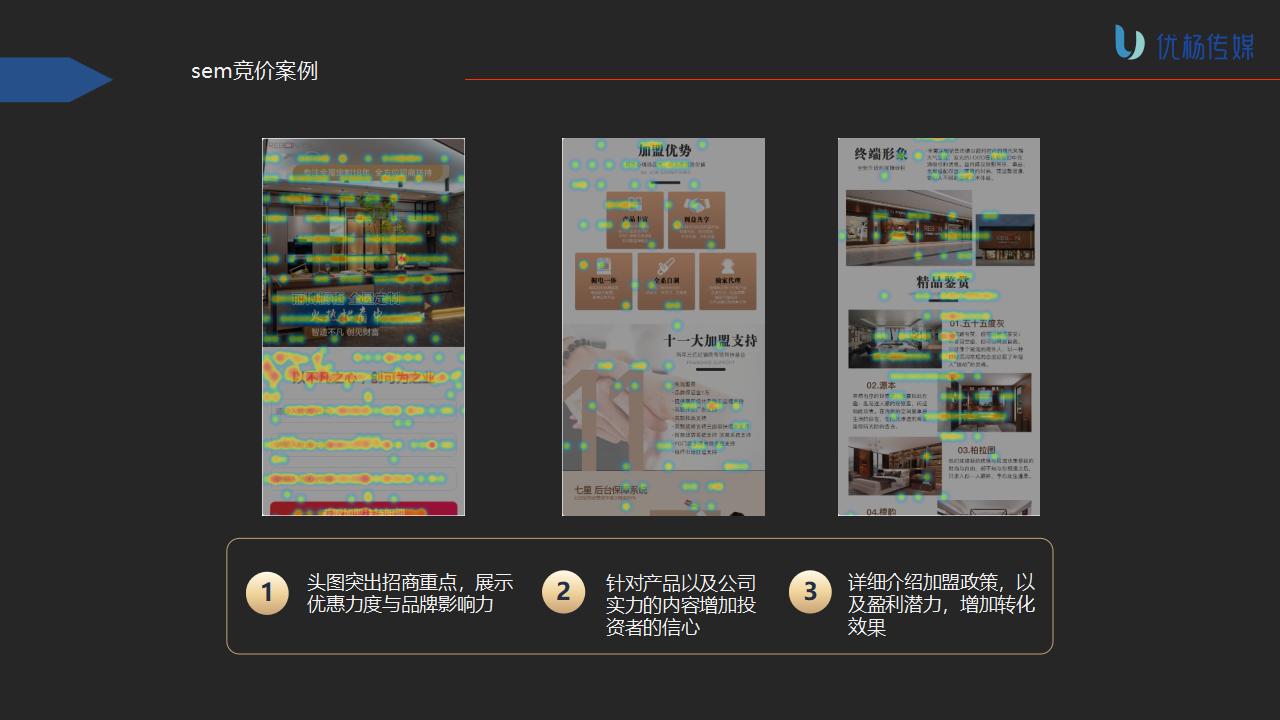Viewport: 1280px width, 720px height.
Task: Select the gold number 3 circle
Action: pos(810,592)
